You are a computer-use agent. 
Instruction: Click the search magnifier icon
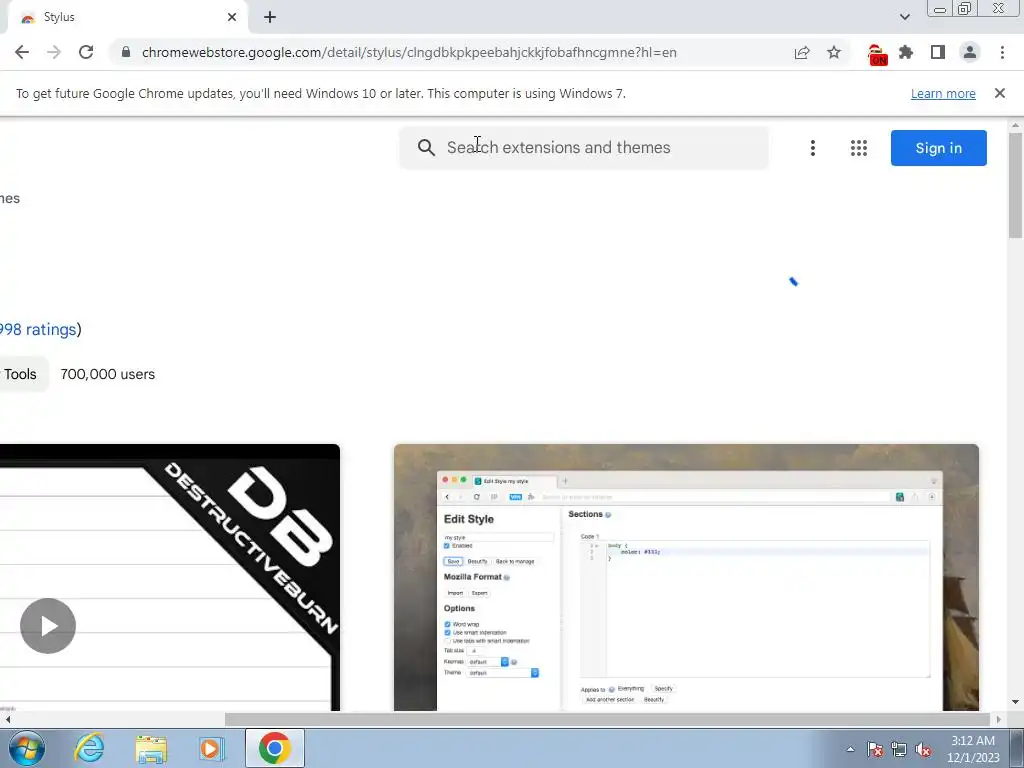426,148
